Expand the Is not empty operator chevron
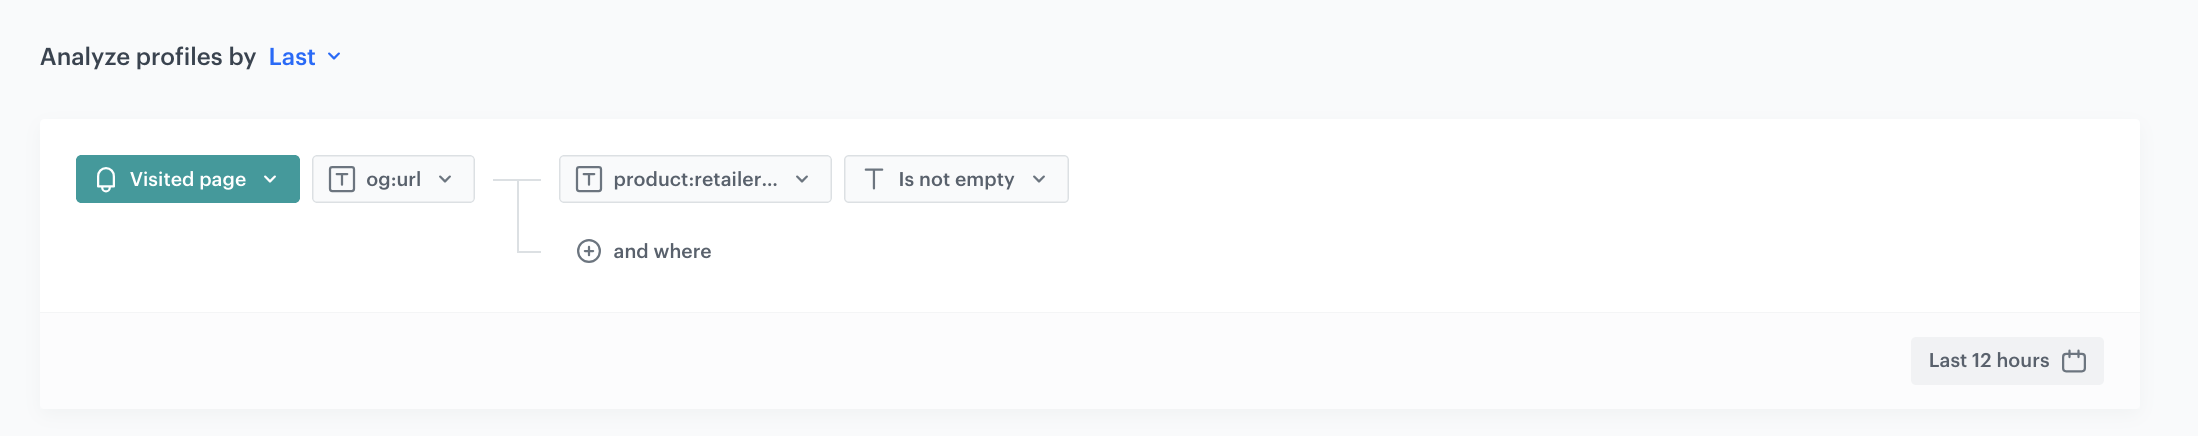Image resolution: width=2198 pixels, height=436 pixels. tap(1039, 179)
